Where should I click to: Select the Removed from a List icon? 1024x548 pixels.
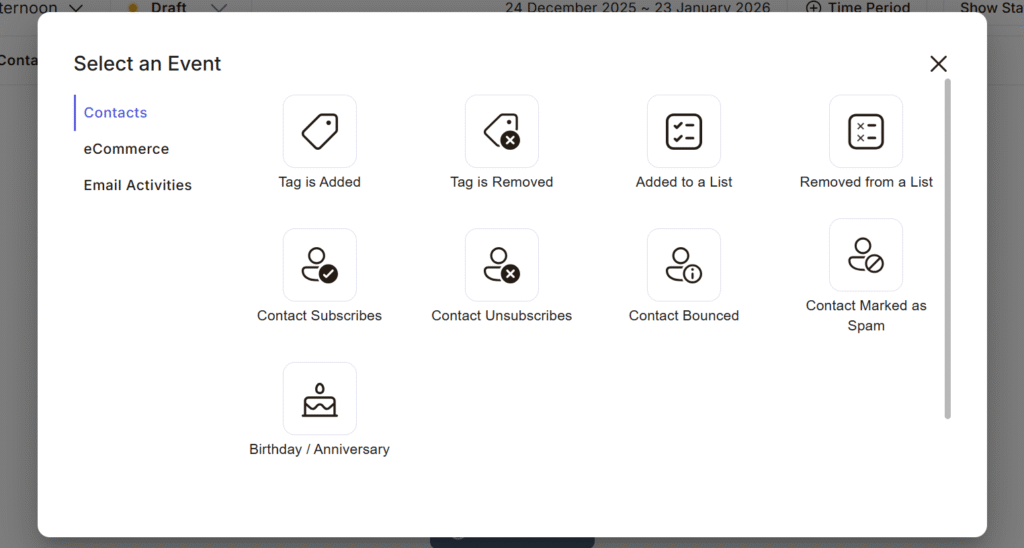coord(866,131)
